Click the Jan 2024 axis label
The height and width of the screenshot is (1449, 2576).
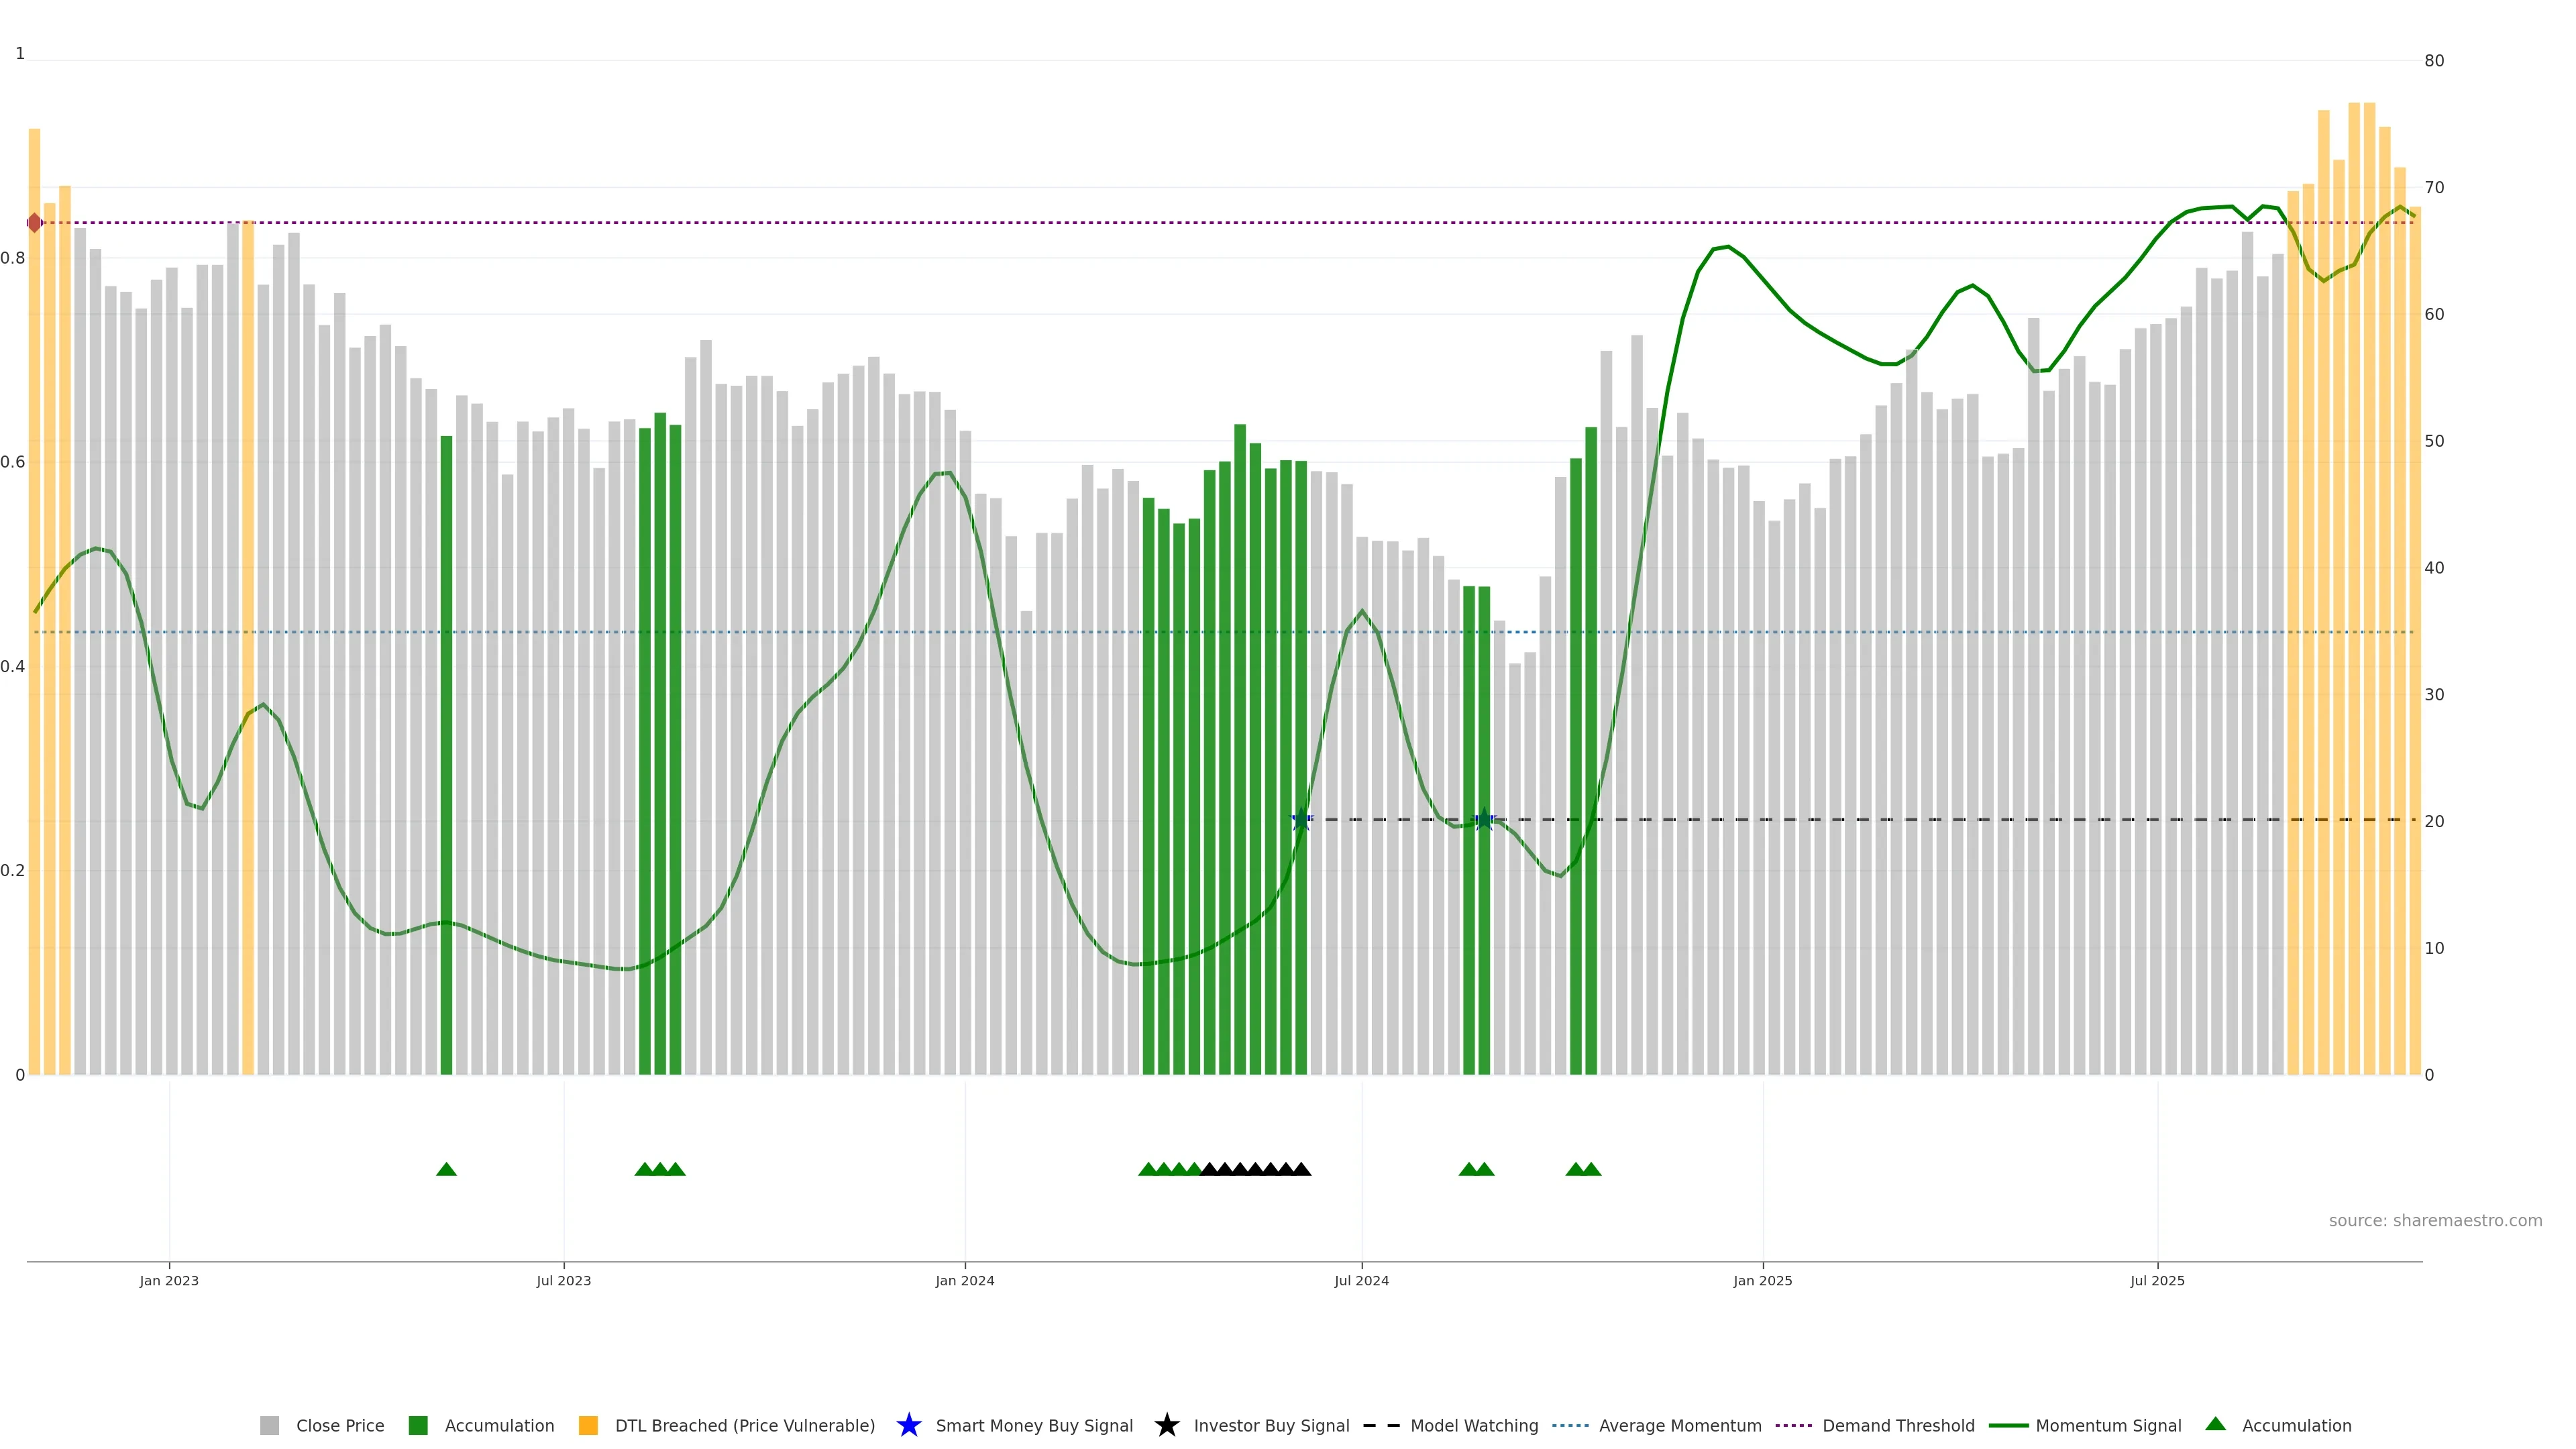pyautogui.click(x=964, y=1281)
